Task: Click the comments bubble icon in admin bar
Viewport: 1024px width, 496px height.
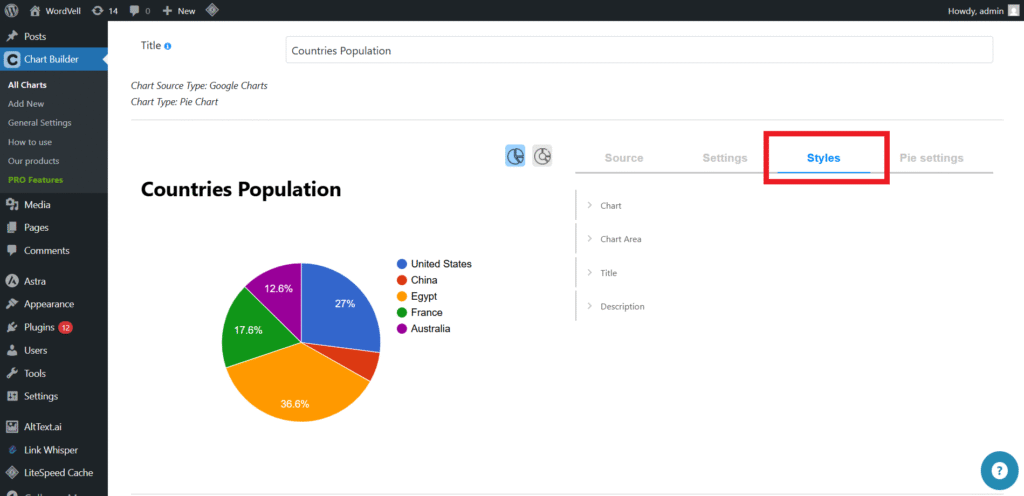Action: [138, 10]
